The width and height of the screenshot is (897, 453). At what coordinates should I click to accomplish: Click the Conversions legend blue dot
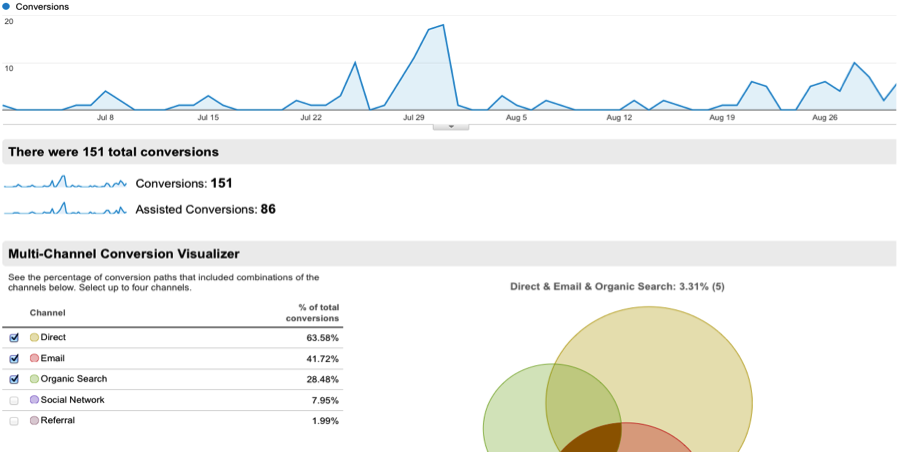6,7
